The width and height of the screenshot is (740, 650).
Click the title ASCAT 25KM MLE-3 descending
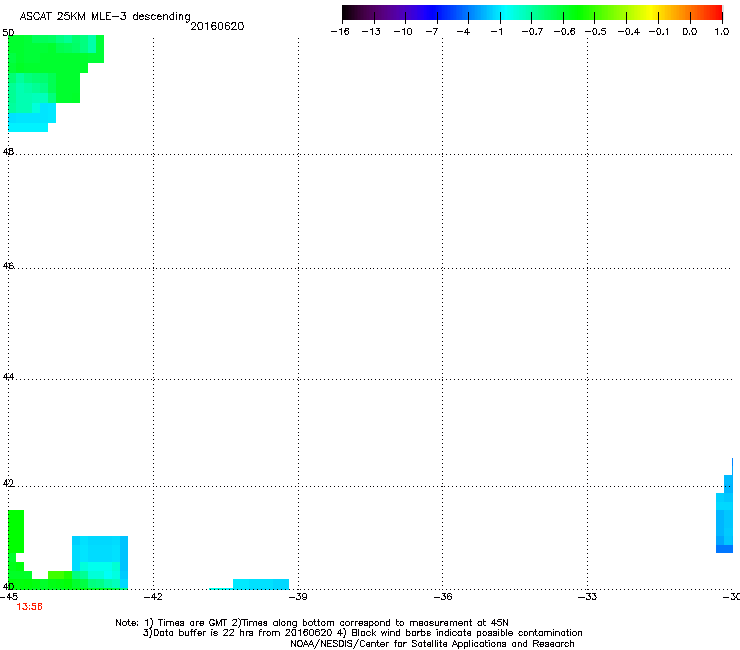click(x=105, y=16)
